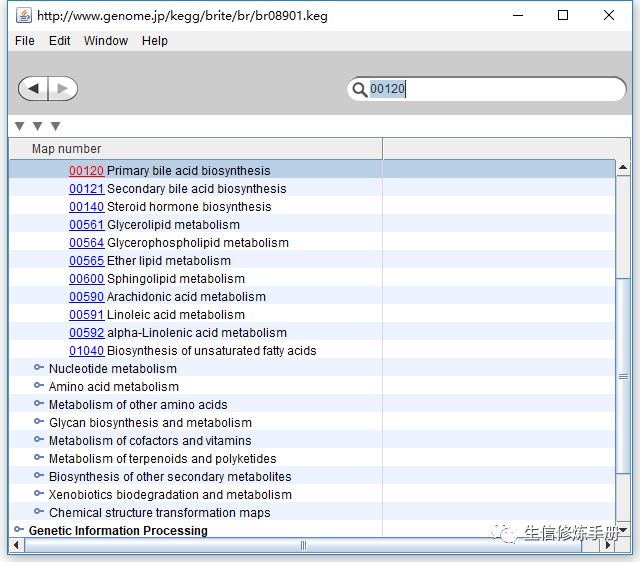Click the first expand-level triangle

pos(19,126)
